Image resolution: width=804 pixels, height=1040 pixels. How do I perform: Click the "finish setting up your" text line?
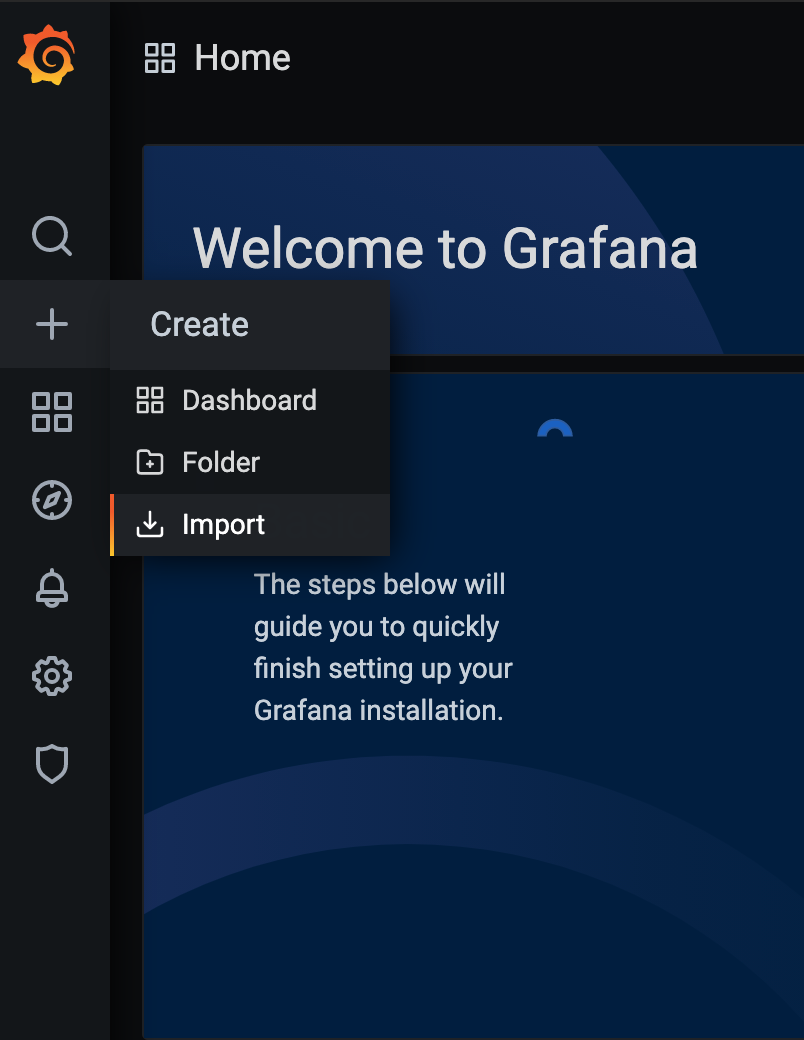coord(383,669)
